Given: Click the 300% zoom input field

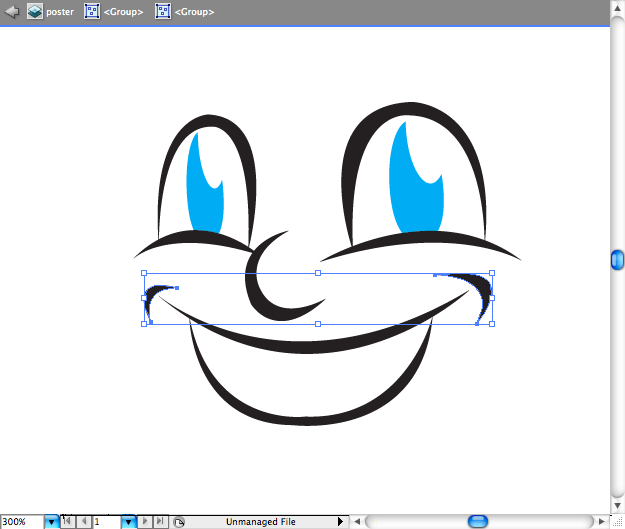Looking at the screenshot, I should 22,521.
